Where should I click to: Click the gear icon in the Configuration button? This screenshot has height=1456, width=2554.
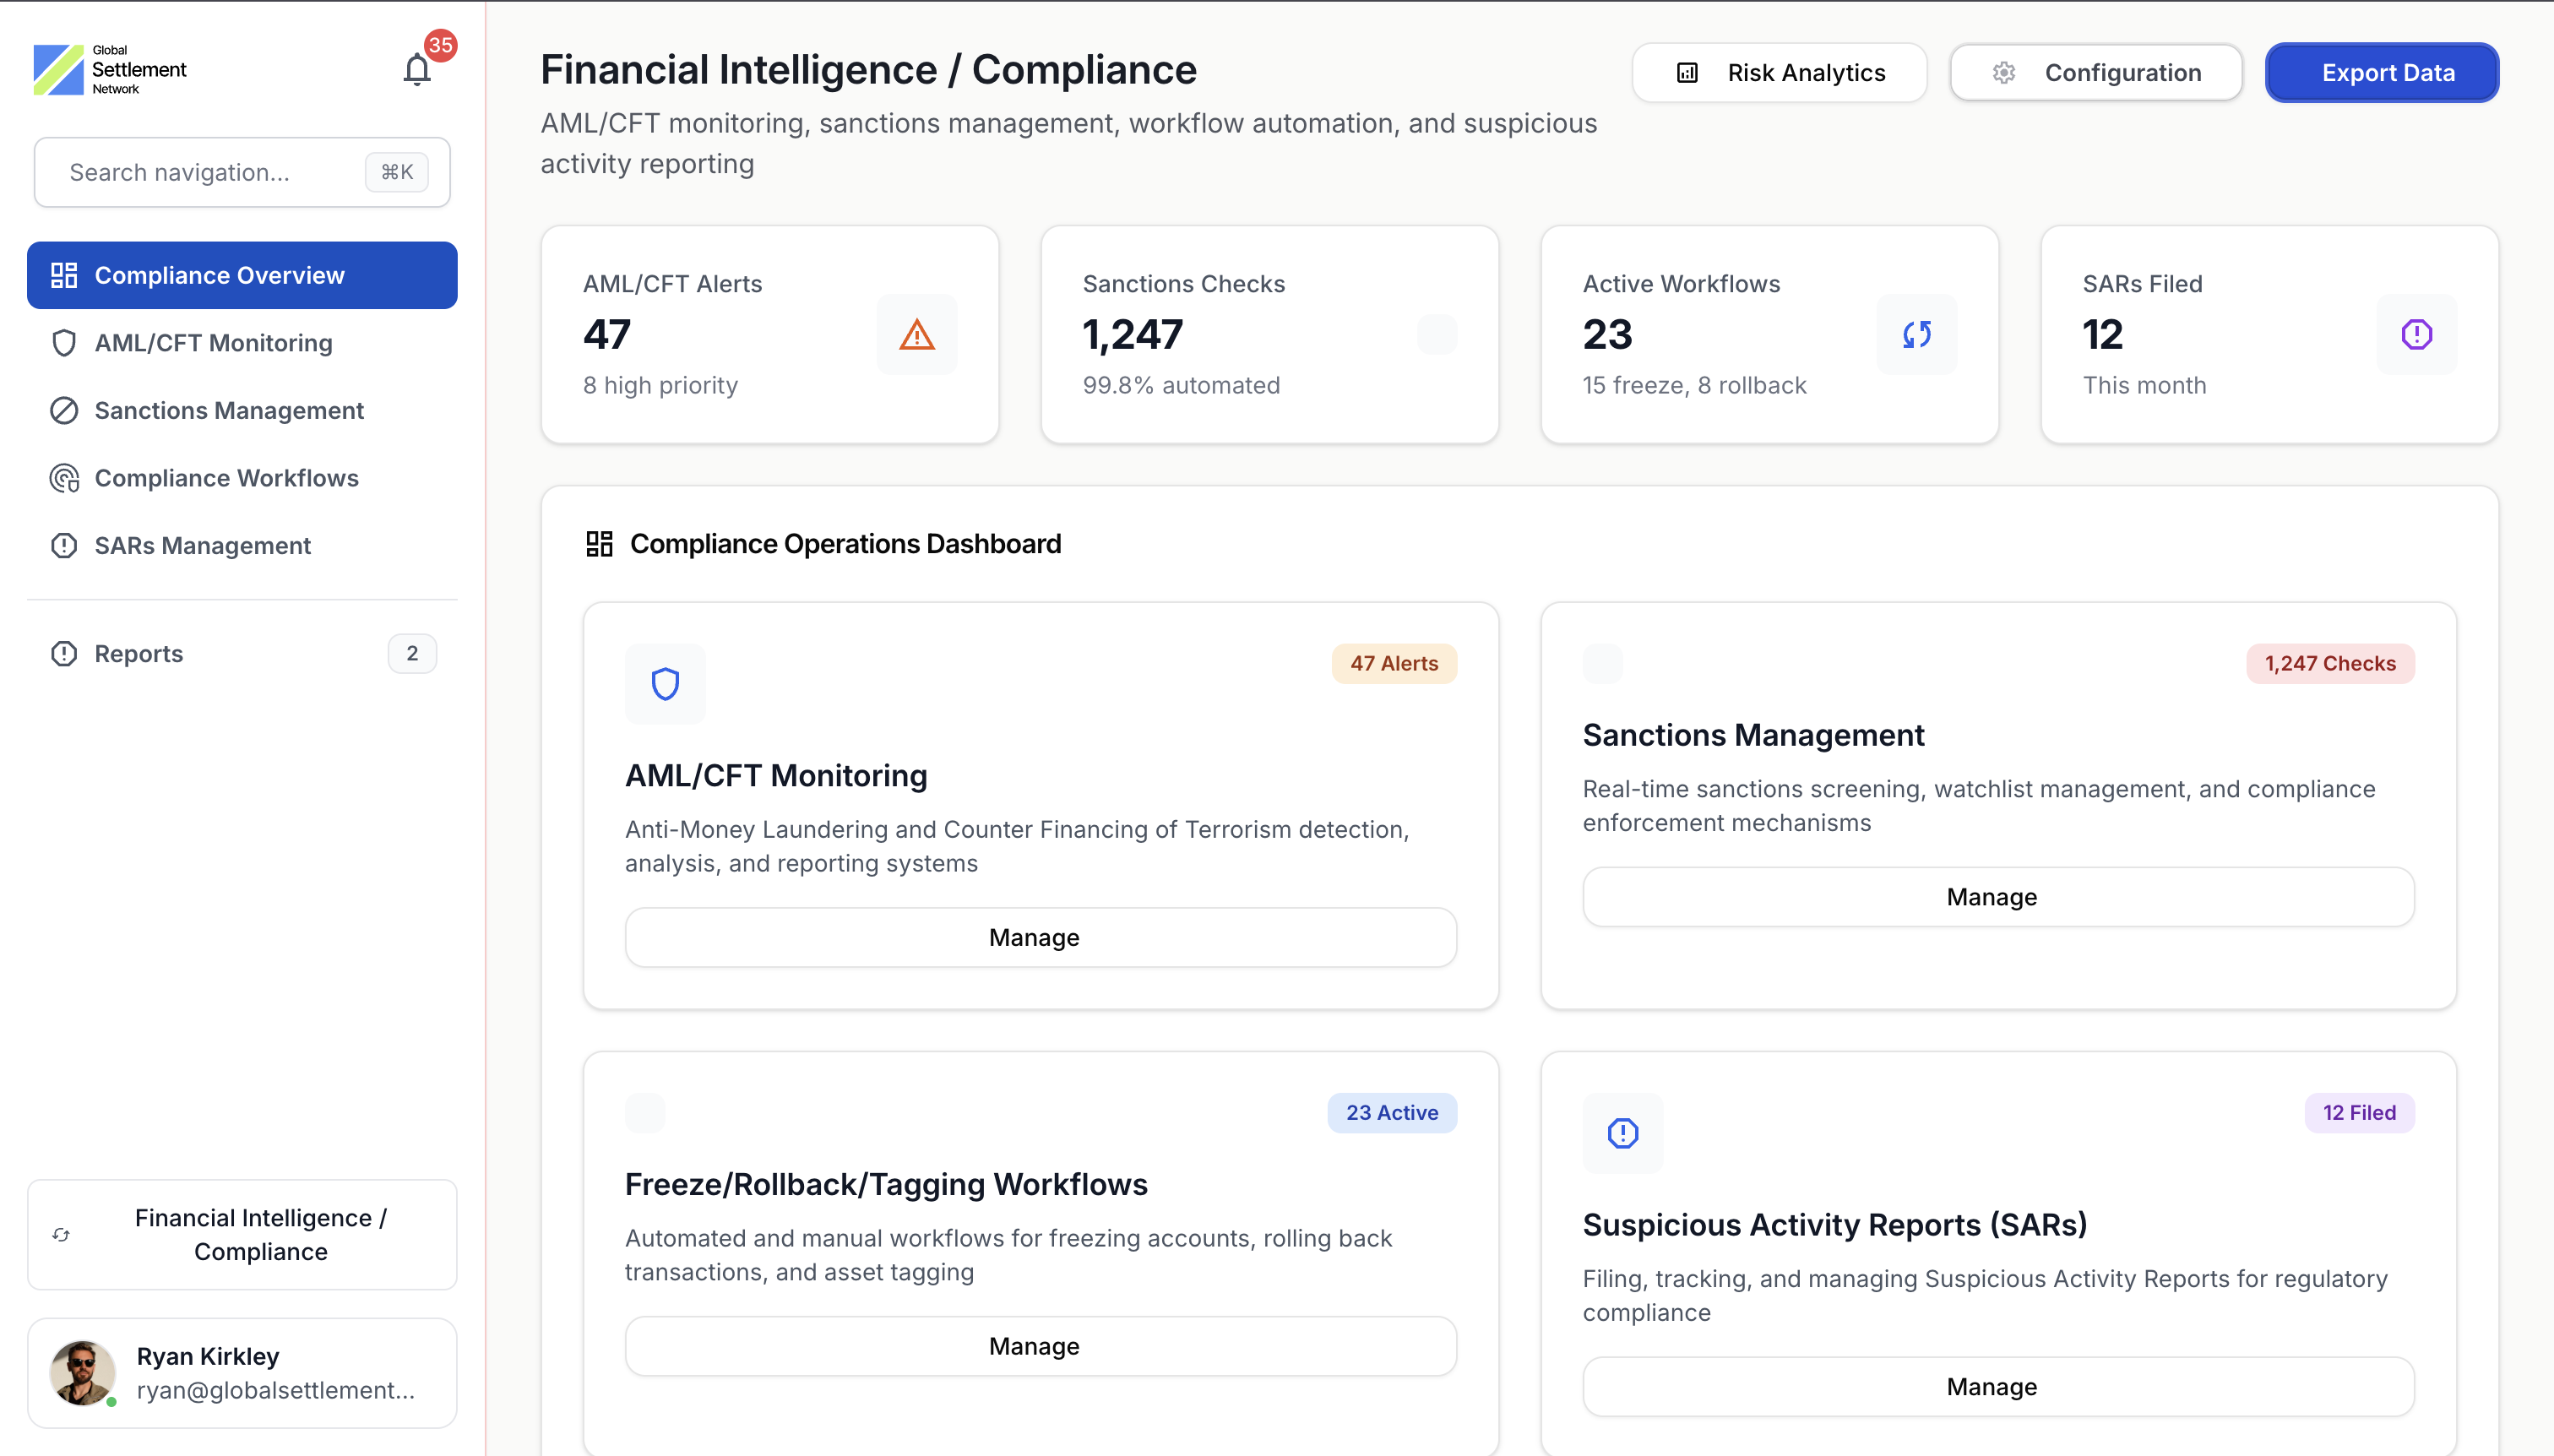click(x=2003, y=72)
